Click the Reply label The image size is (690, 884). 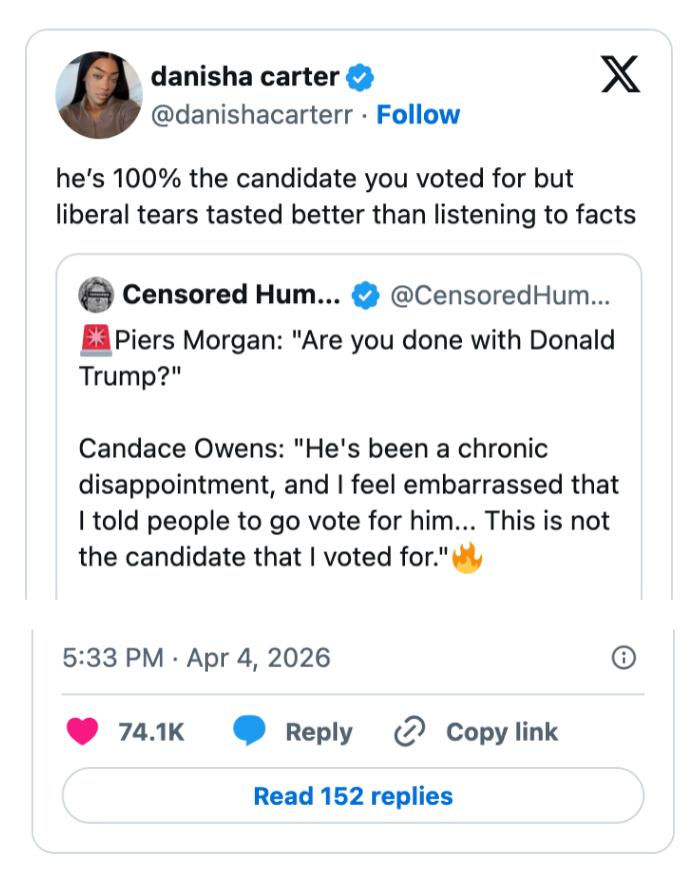click(318, 732)
